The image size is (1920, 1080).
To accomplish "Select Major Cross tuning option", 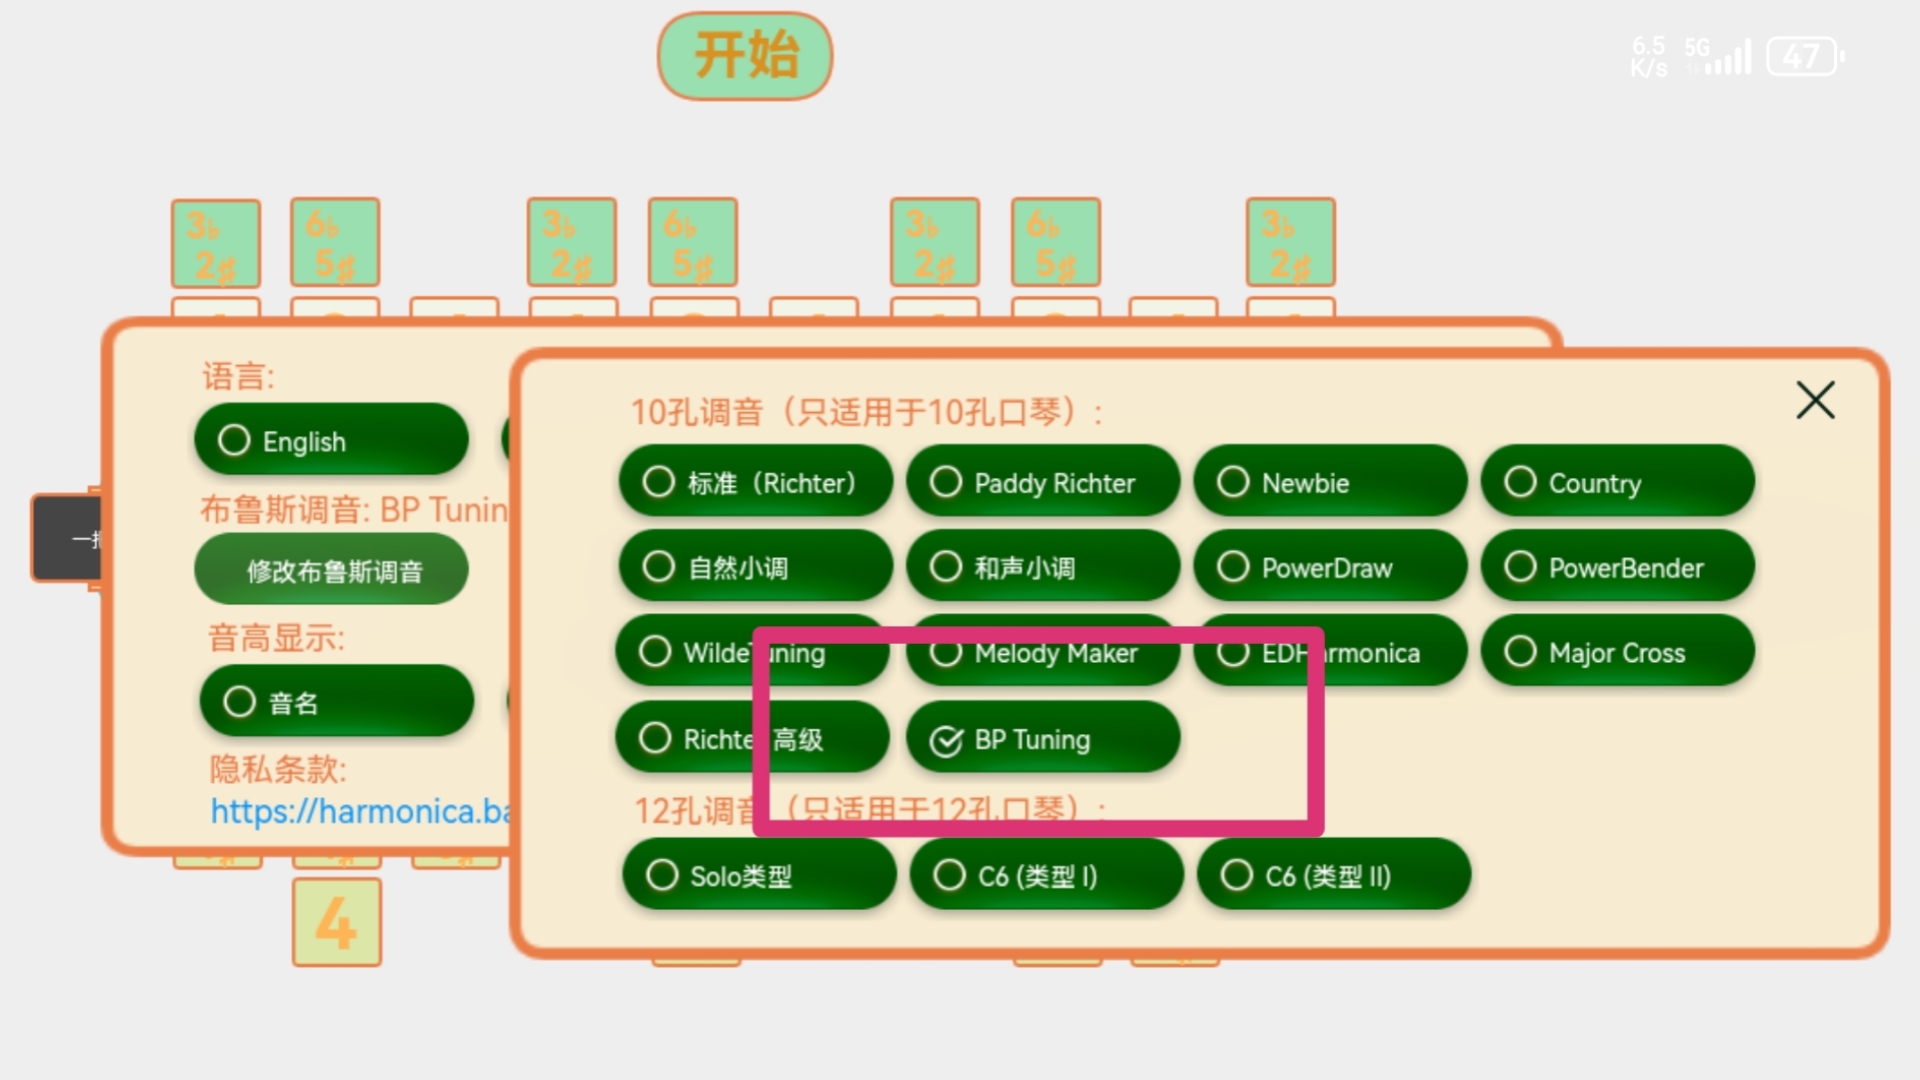I will click(1615, 653).
